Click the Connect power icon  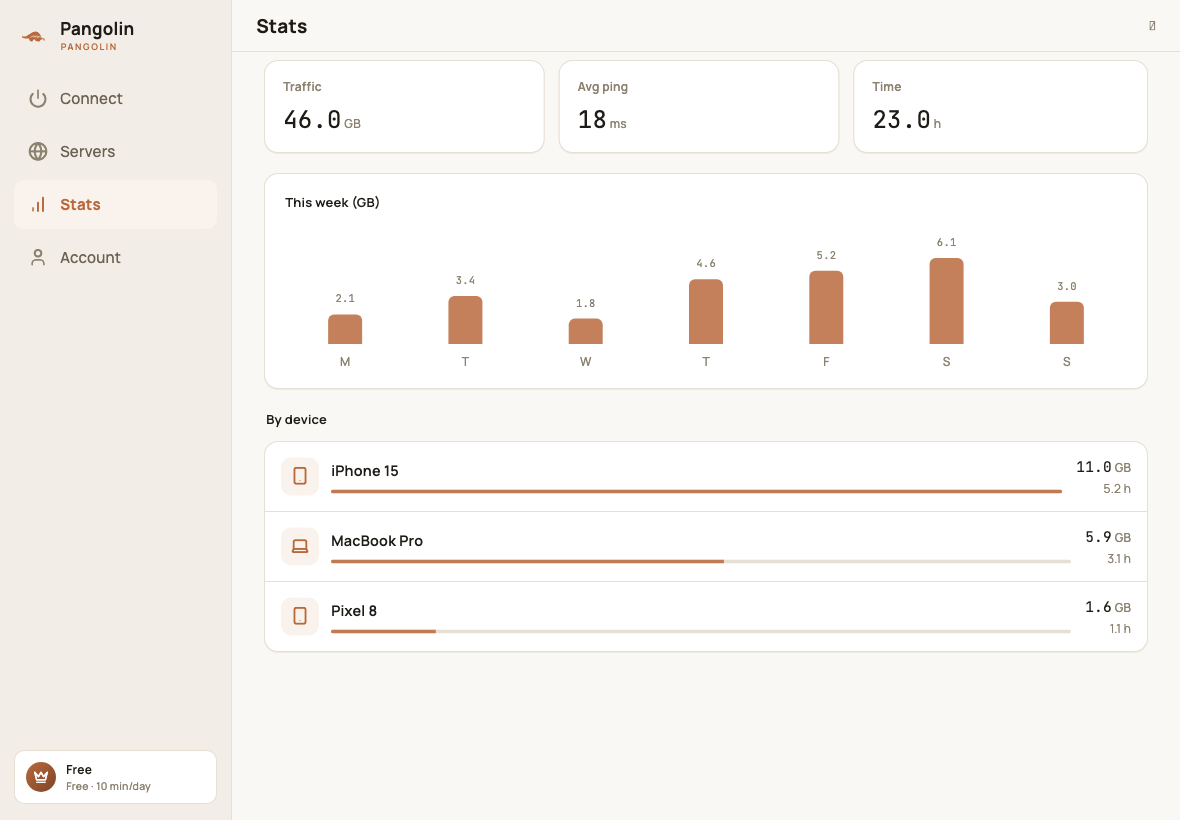click(x=38, y=99)
